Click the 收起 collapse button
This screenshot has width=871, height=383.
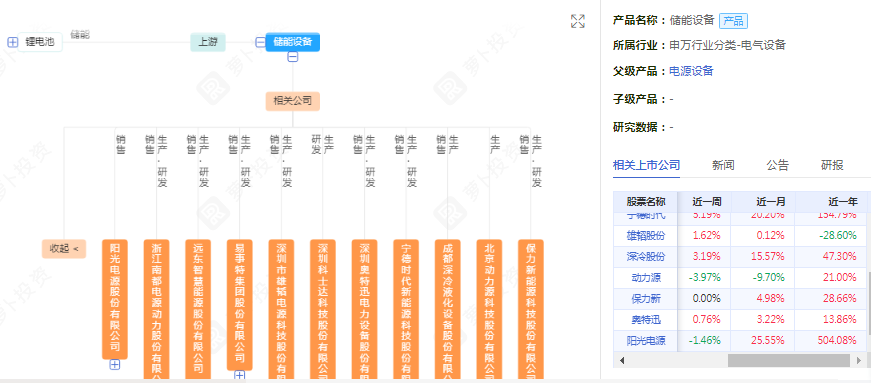pos(64,248)
